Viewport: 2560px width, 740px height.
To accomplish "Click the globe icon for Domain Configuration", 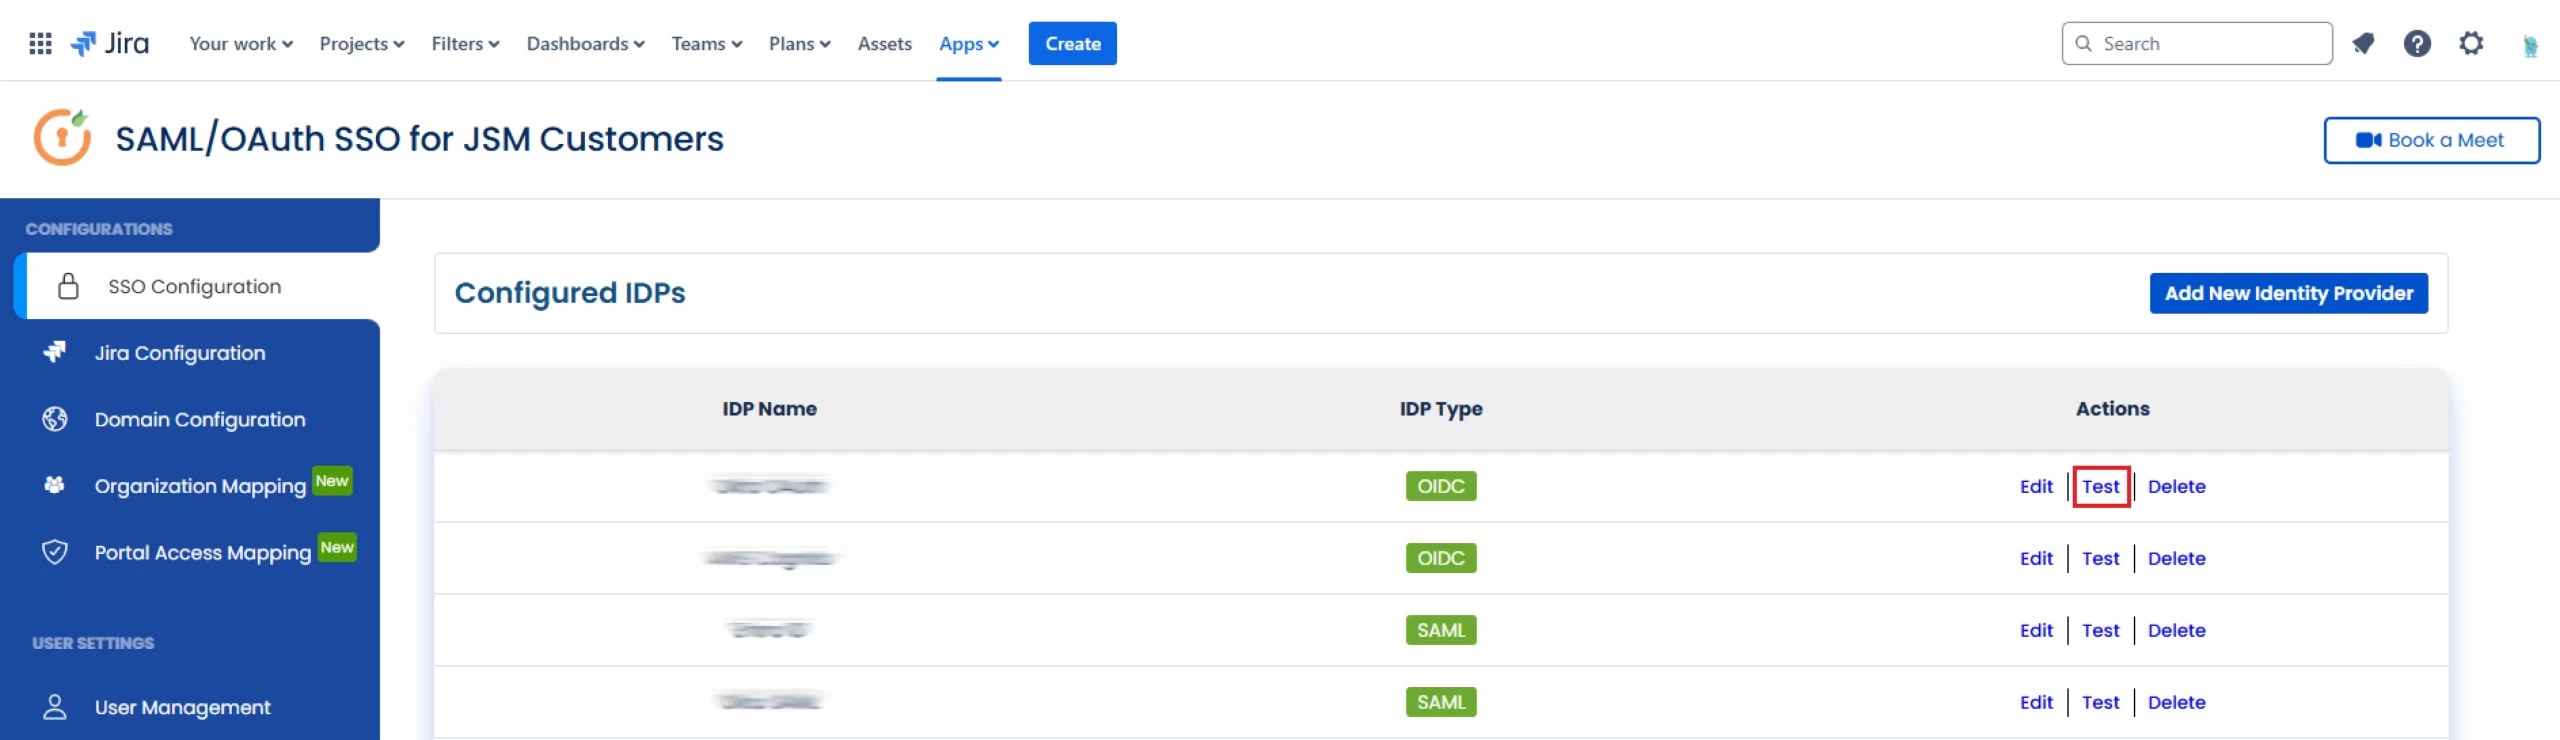I will (55, 419).
